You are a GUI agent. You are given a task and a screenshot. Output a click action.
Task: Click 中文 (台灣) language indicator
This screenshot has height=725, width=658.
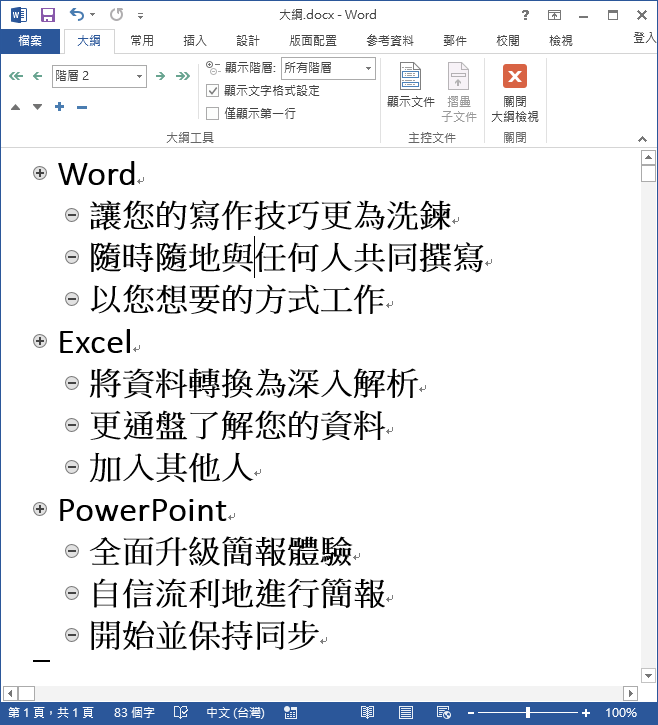(x=235, y=713)
